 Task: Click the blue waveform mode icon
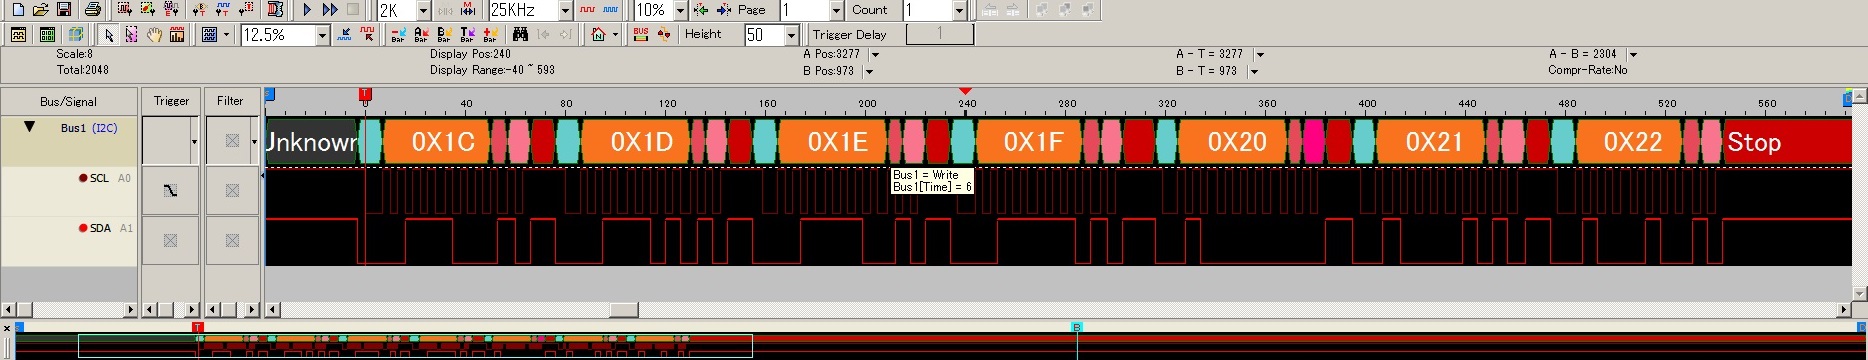click(x=610, y=10)
